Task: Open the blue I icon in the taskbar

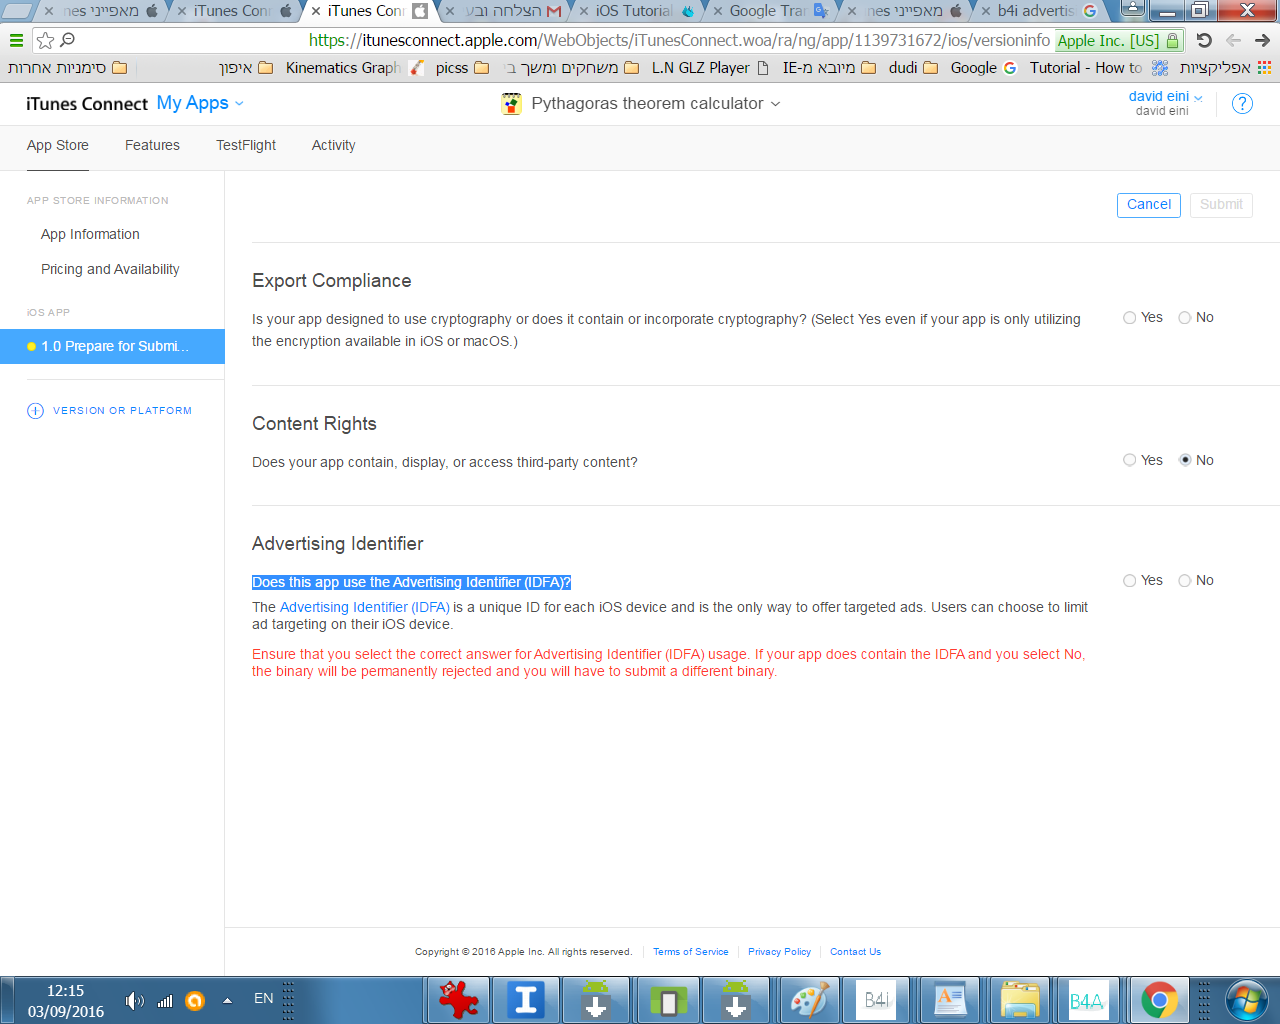Action: coord(526,999)
